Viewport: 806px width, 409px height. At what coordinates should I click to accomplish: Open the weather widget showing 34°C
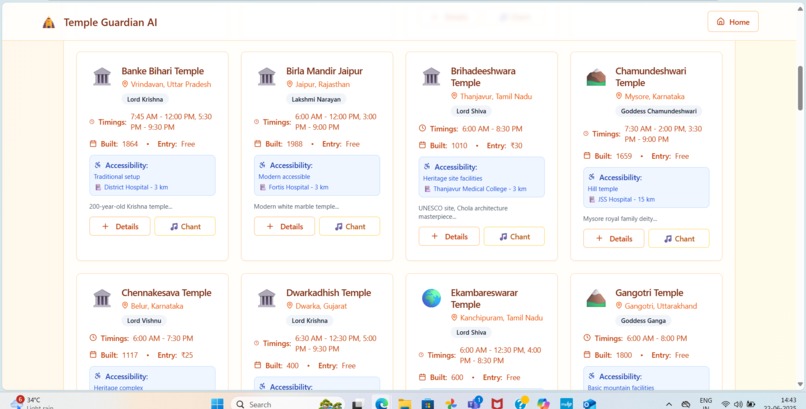pos(31,403)
